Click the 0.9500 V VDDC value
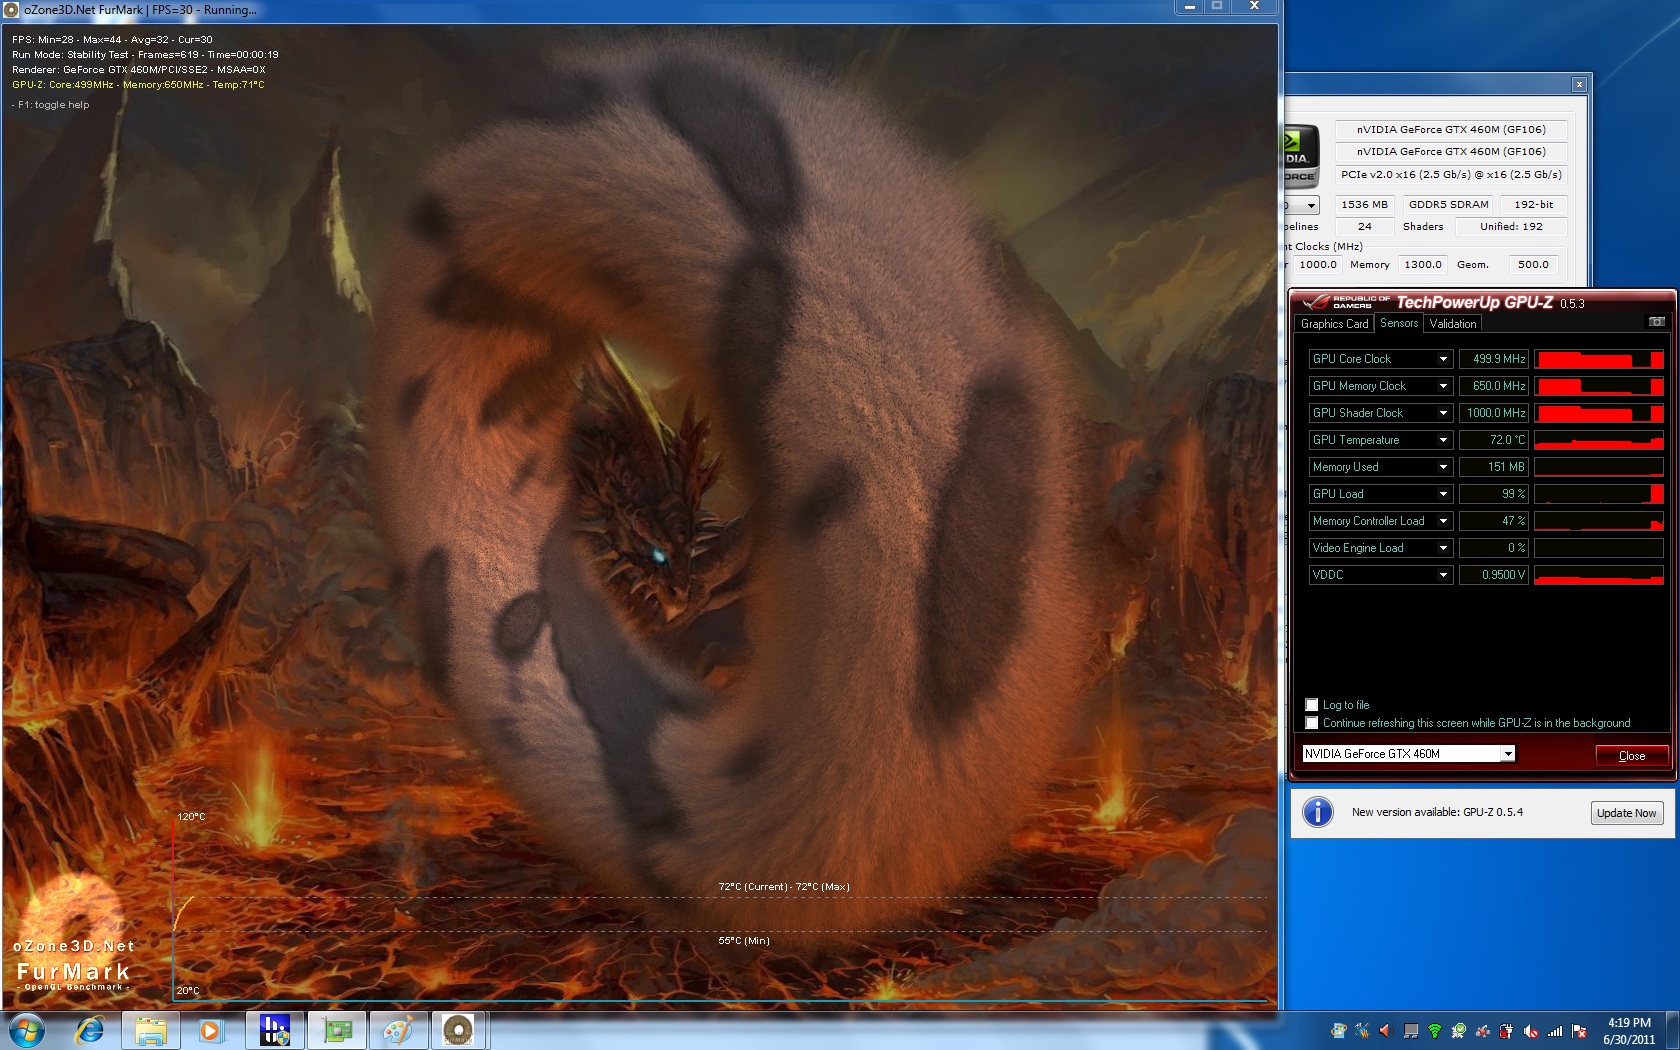The width and height of the screenshot is (1680, 1050). [1494, 574]
